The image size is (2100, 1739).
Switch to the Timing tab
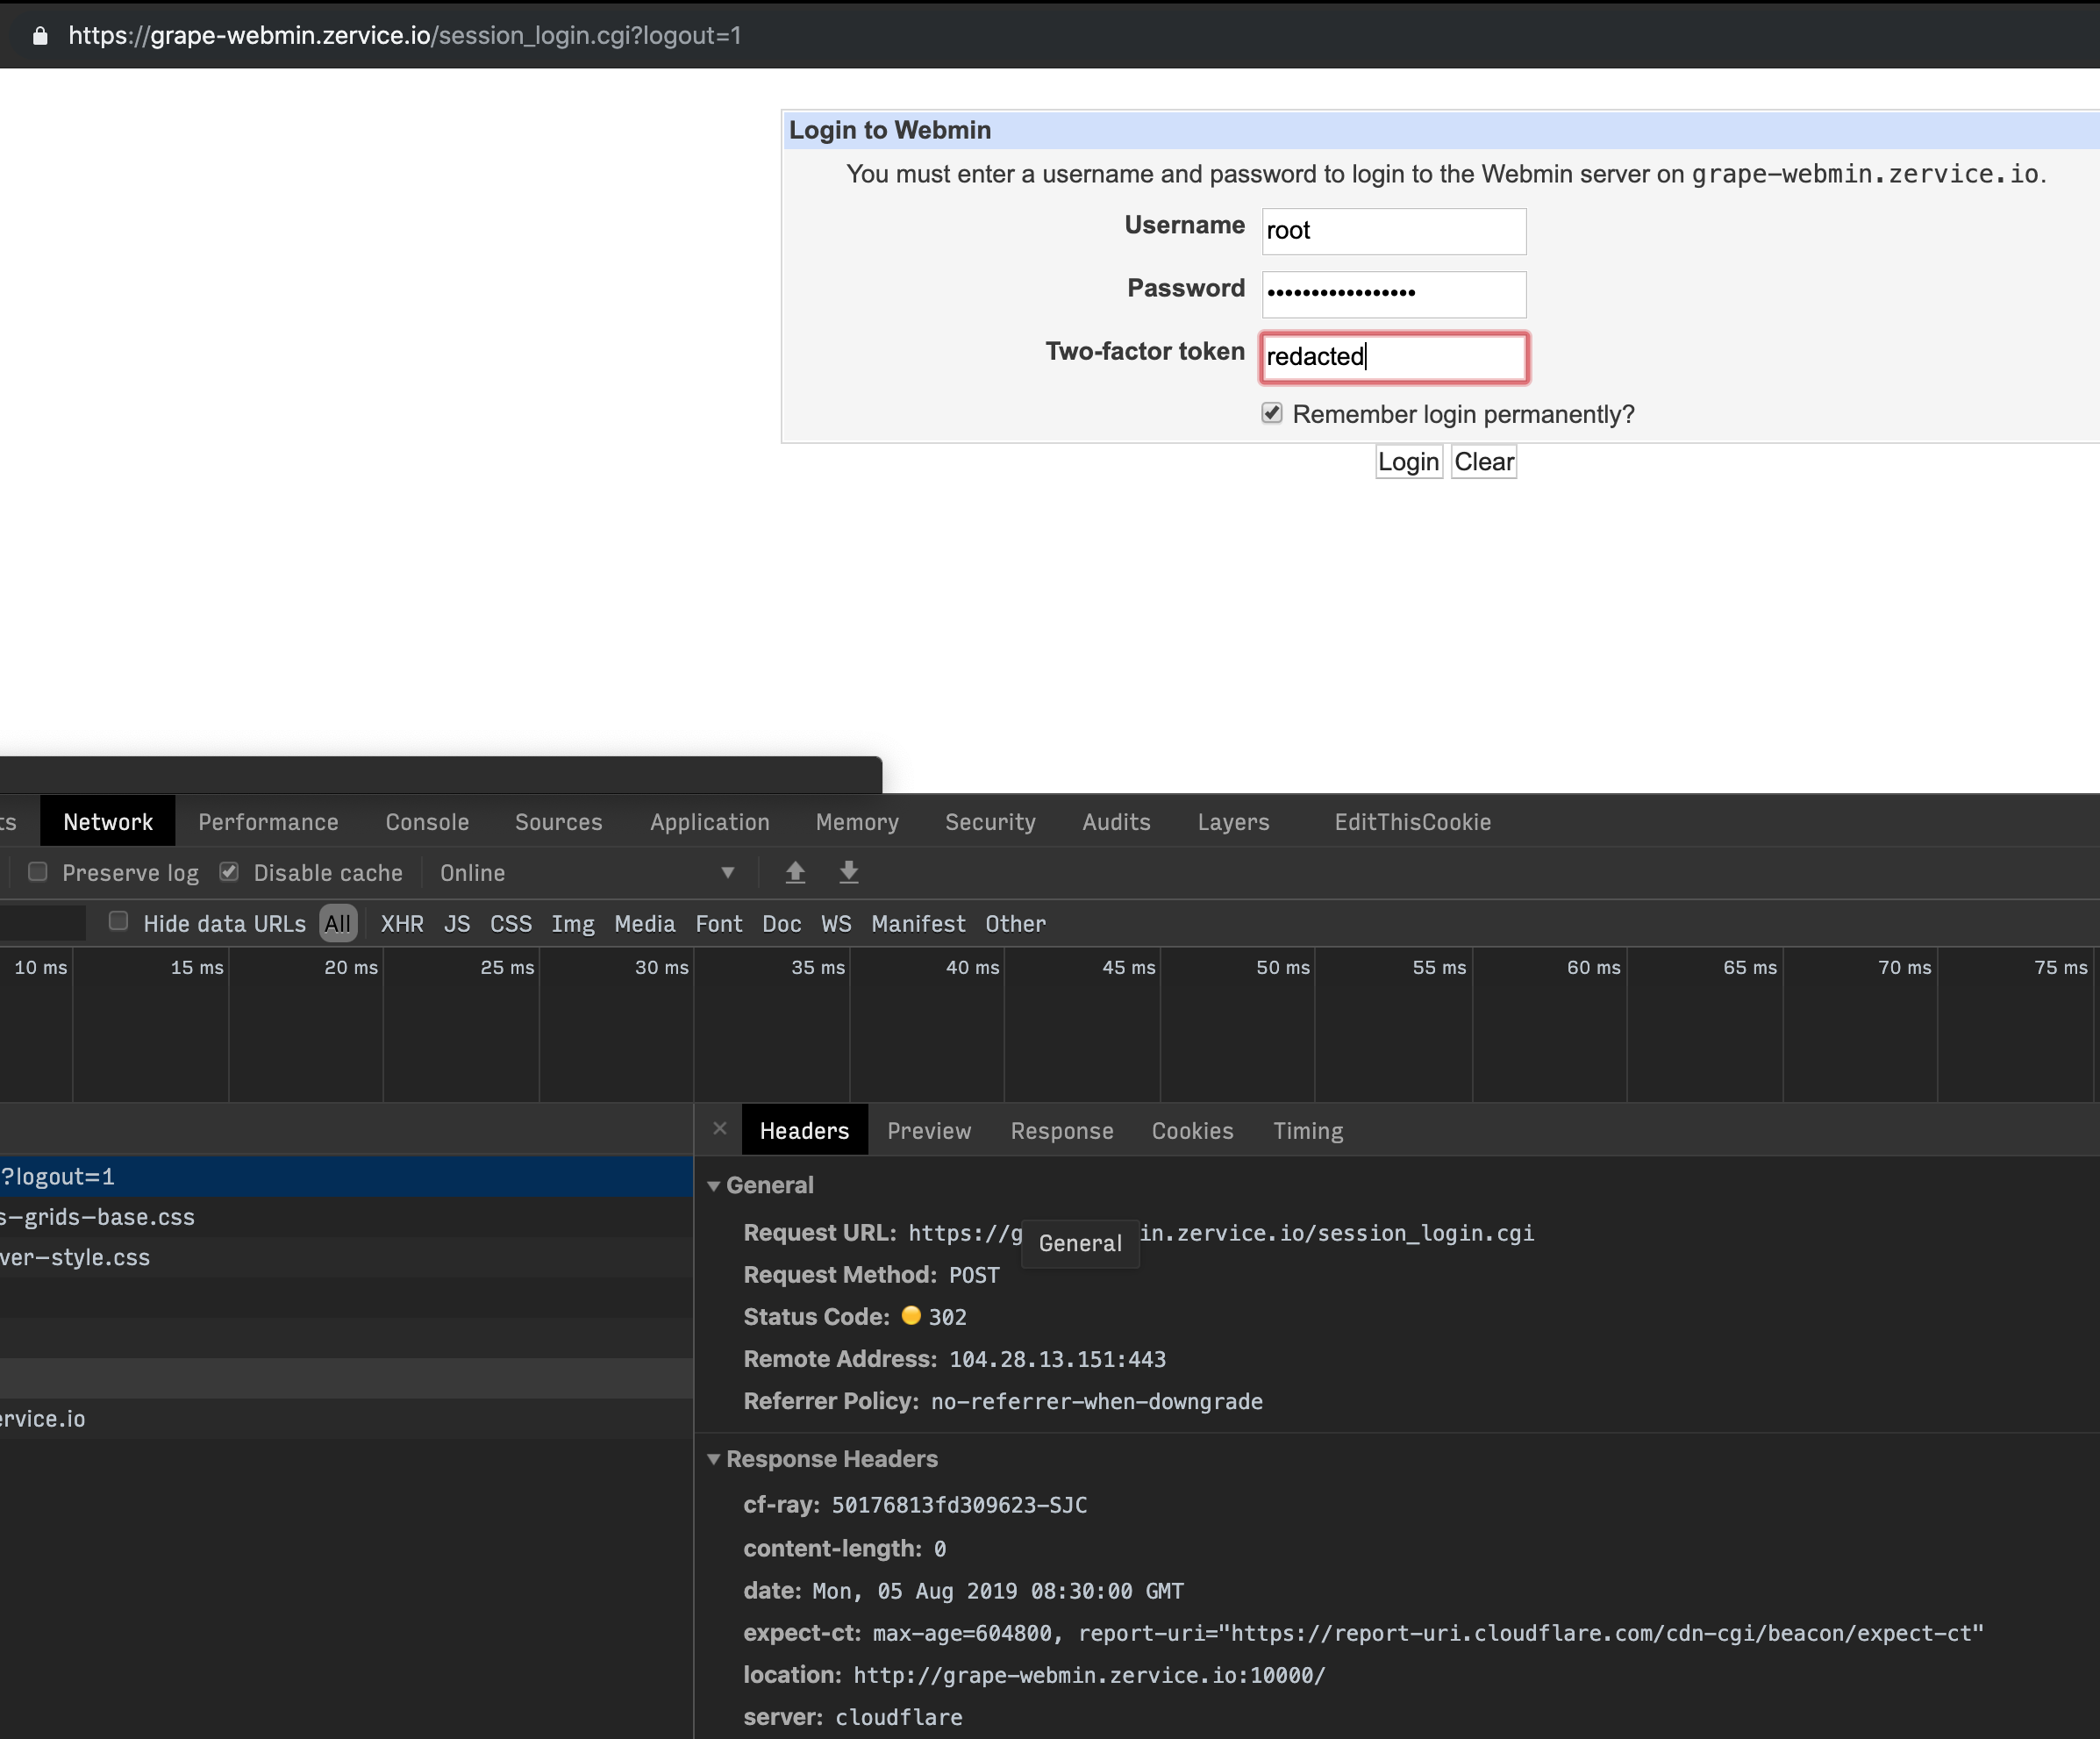(1307, 1130)
